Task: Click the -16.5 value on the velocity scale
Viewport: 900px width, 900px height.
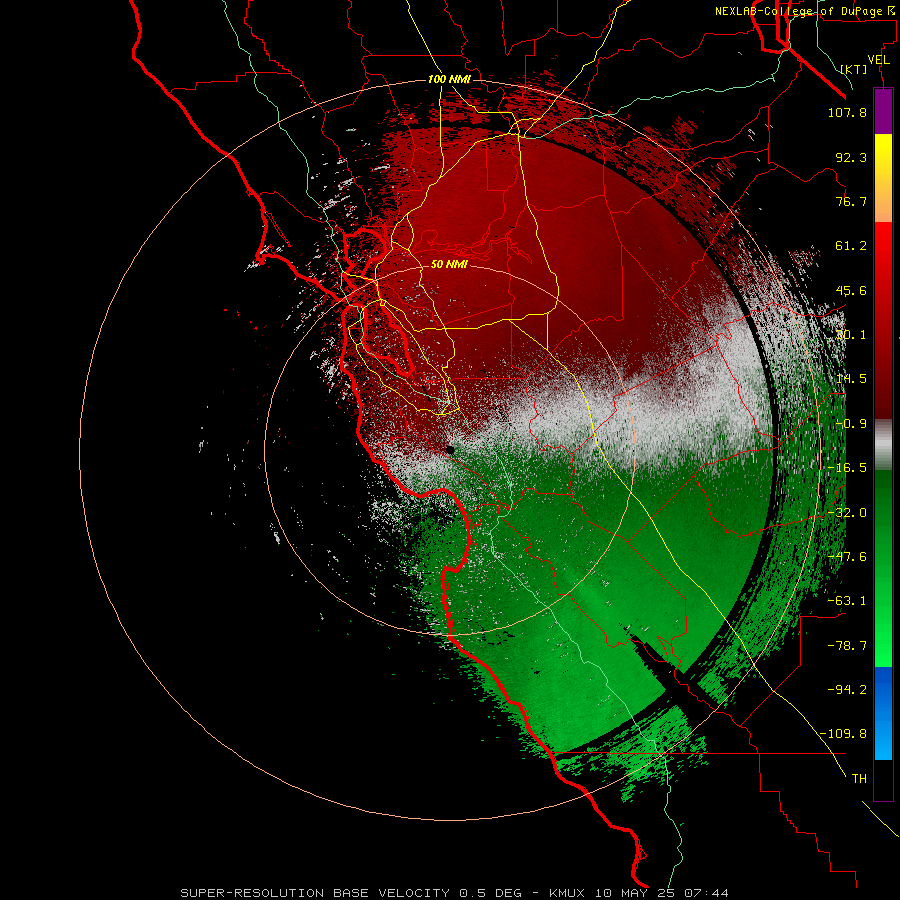Action: [x=847, y=468]
